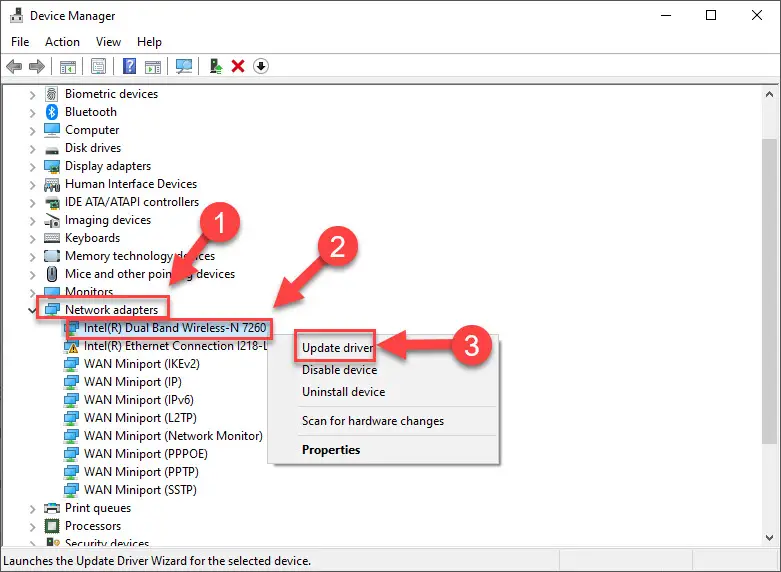The height and width of the screenshot is (572, 781).
Task: Click the Human Interface Devices icon
Action: click(52, 184)
